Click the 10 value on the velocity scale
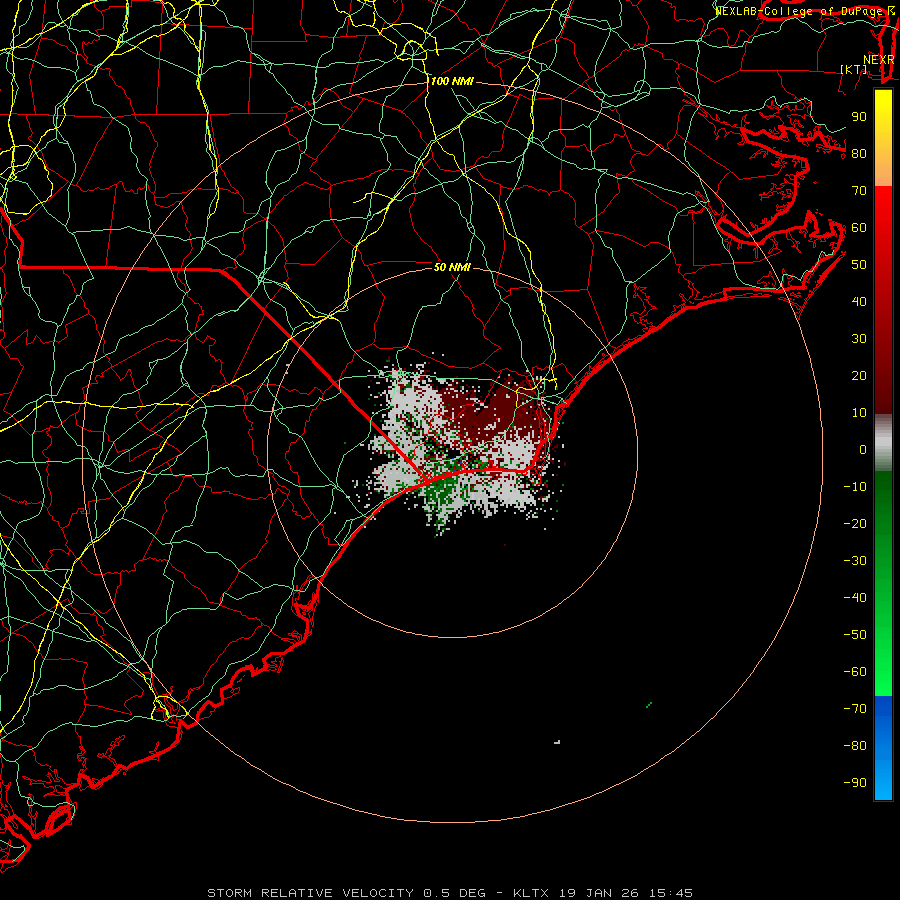900x900 pixels. 859,413
